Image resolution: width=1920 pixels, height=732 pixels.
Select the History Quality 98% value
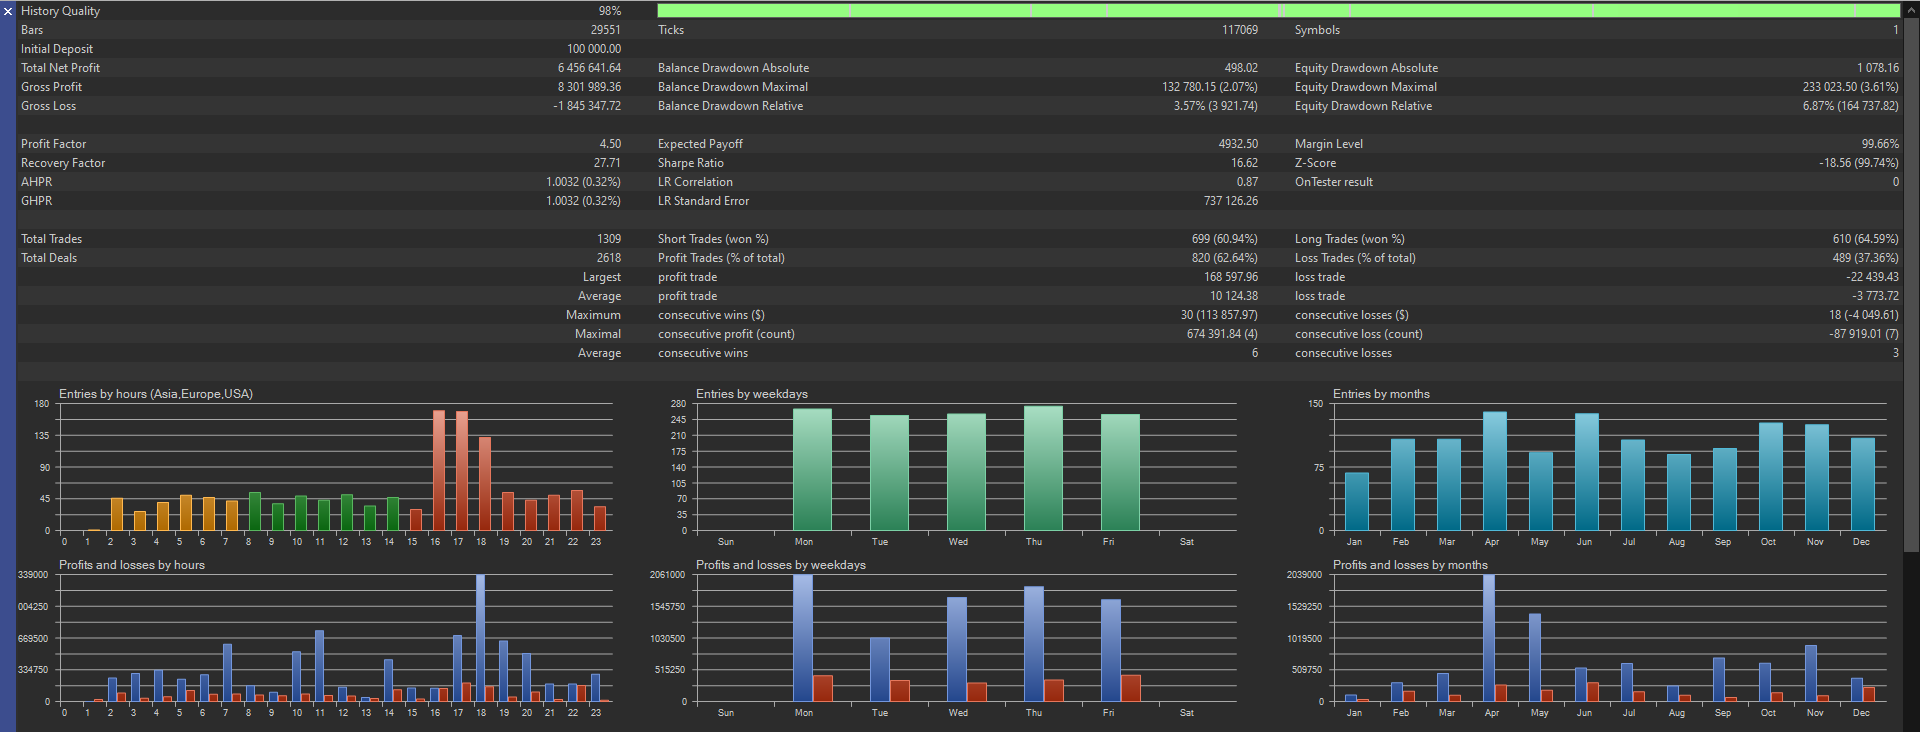pyautogui.click(x=609, y=11)
